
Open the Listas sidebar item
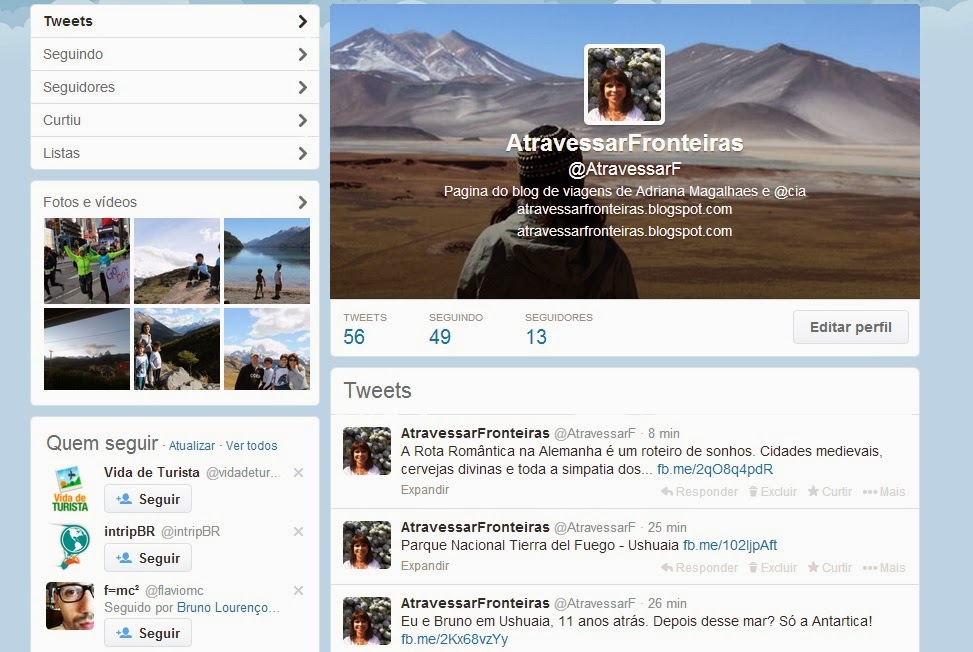(174, 153)
